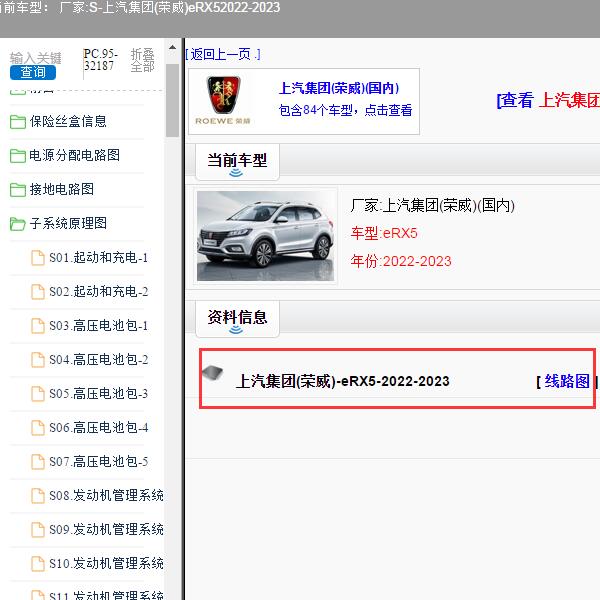Click document icon for S08.发动机管理系统

click(x=38, y=496)
